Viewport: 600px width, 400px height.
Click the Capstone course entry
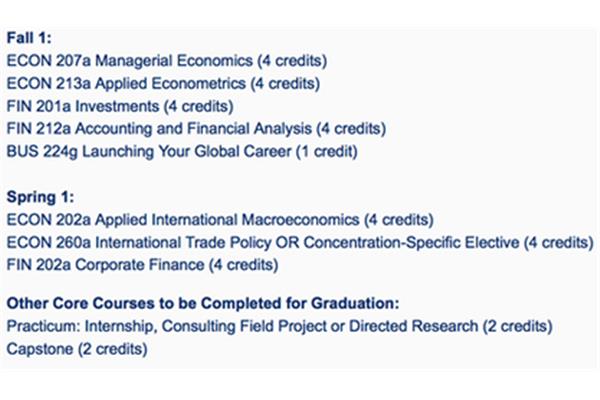point(77,349)
